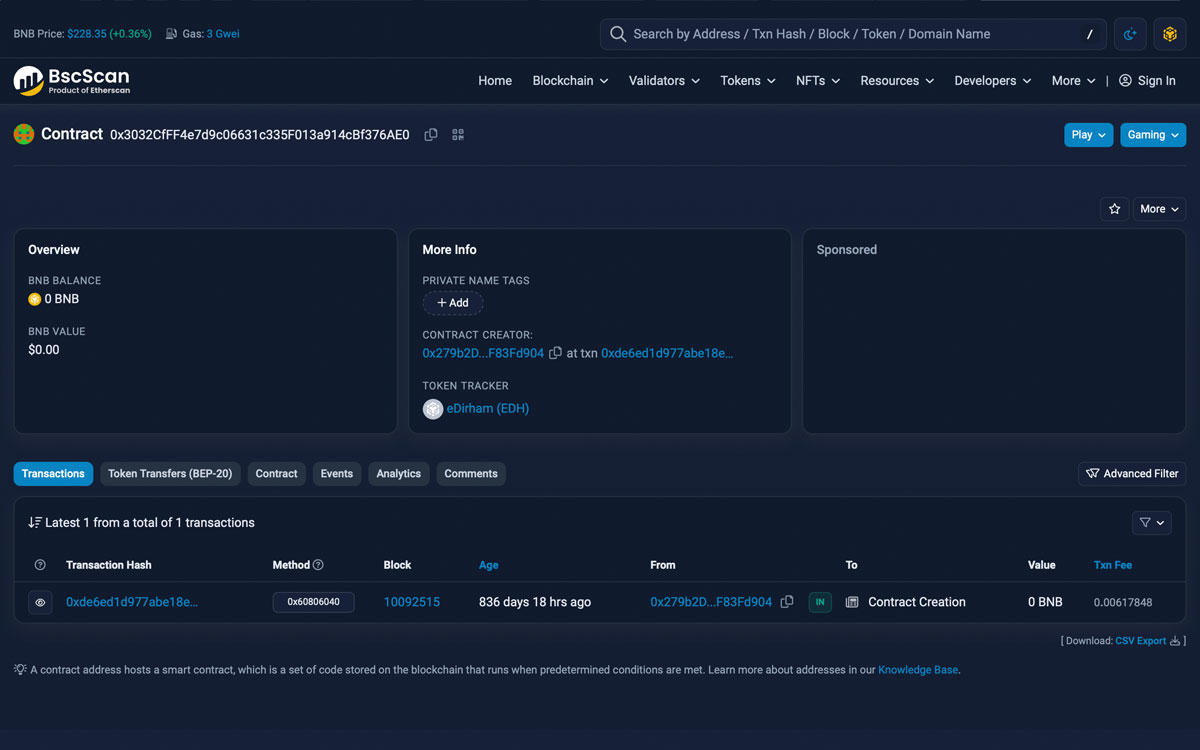Open the BNB Chain ecosystem icon top right
This screenshot has height=750, width=1200.
coord(1169,33)
